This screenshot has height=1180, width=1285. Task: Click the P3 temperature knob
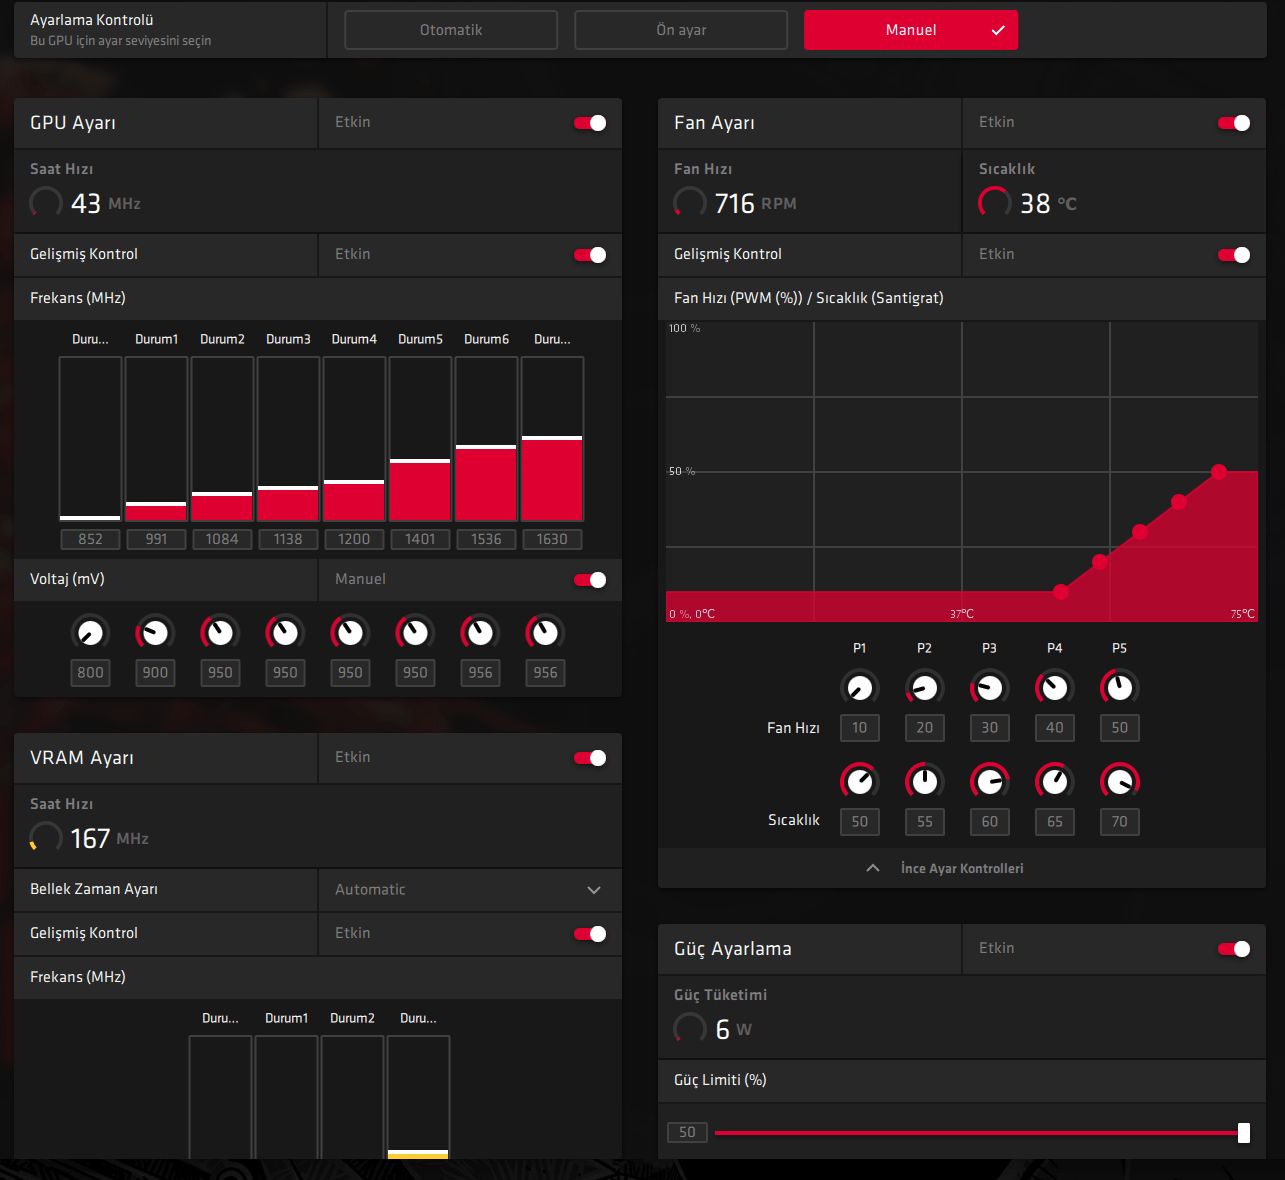(x=989, y=781)
